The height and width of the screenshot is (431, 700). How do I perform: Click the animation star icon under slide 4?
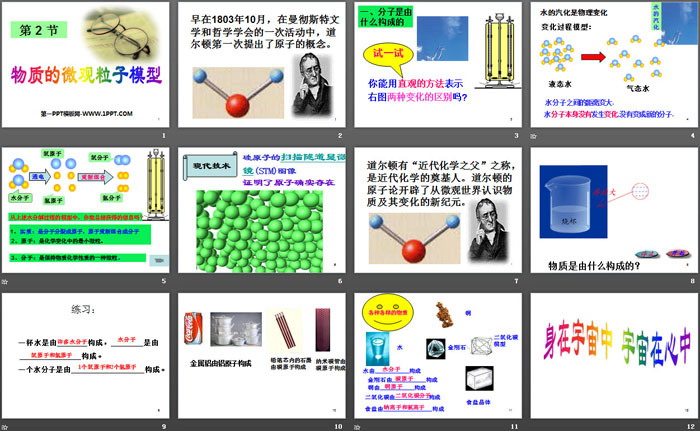point(533,136)
